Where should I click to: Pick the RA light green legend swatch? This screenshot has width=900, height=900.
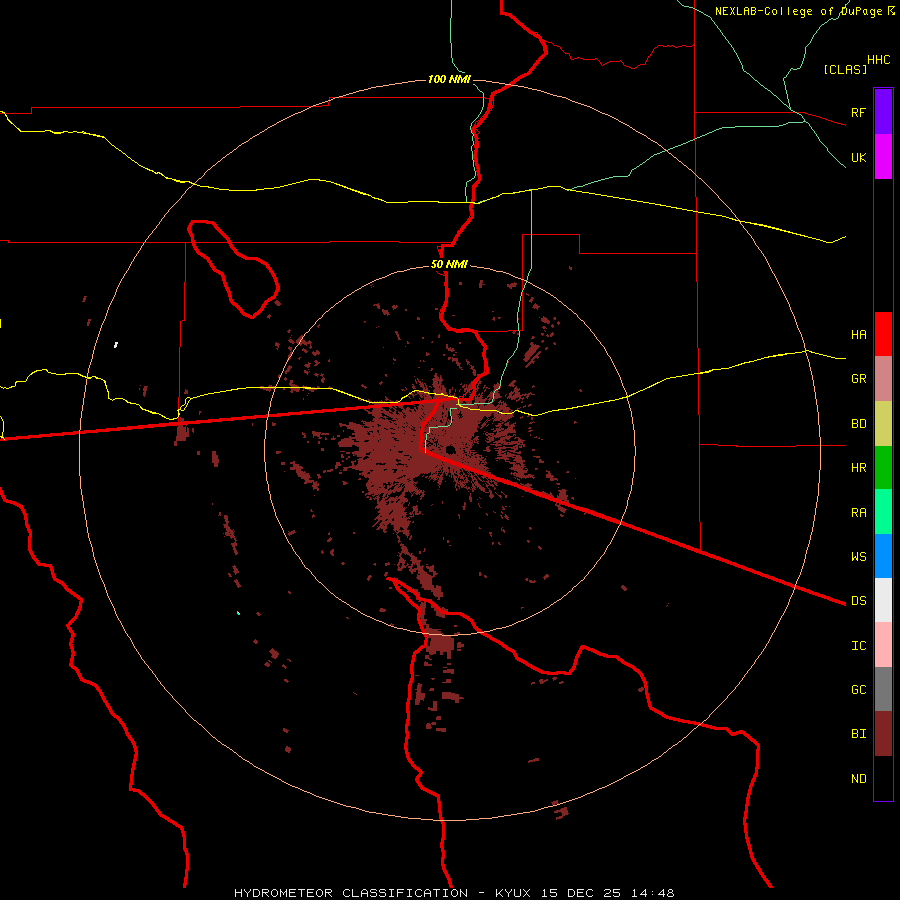click(883, 512)
